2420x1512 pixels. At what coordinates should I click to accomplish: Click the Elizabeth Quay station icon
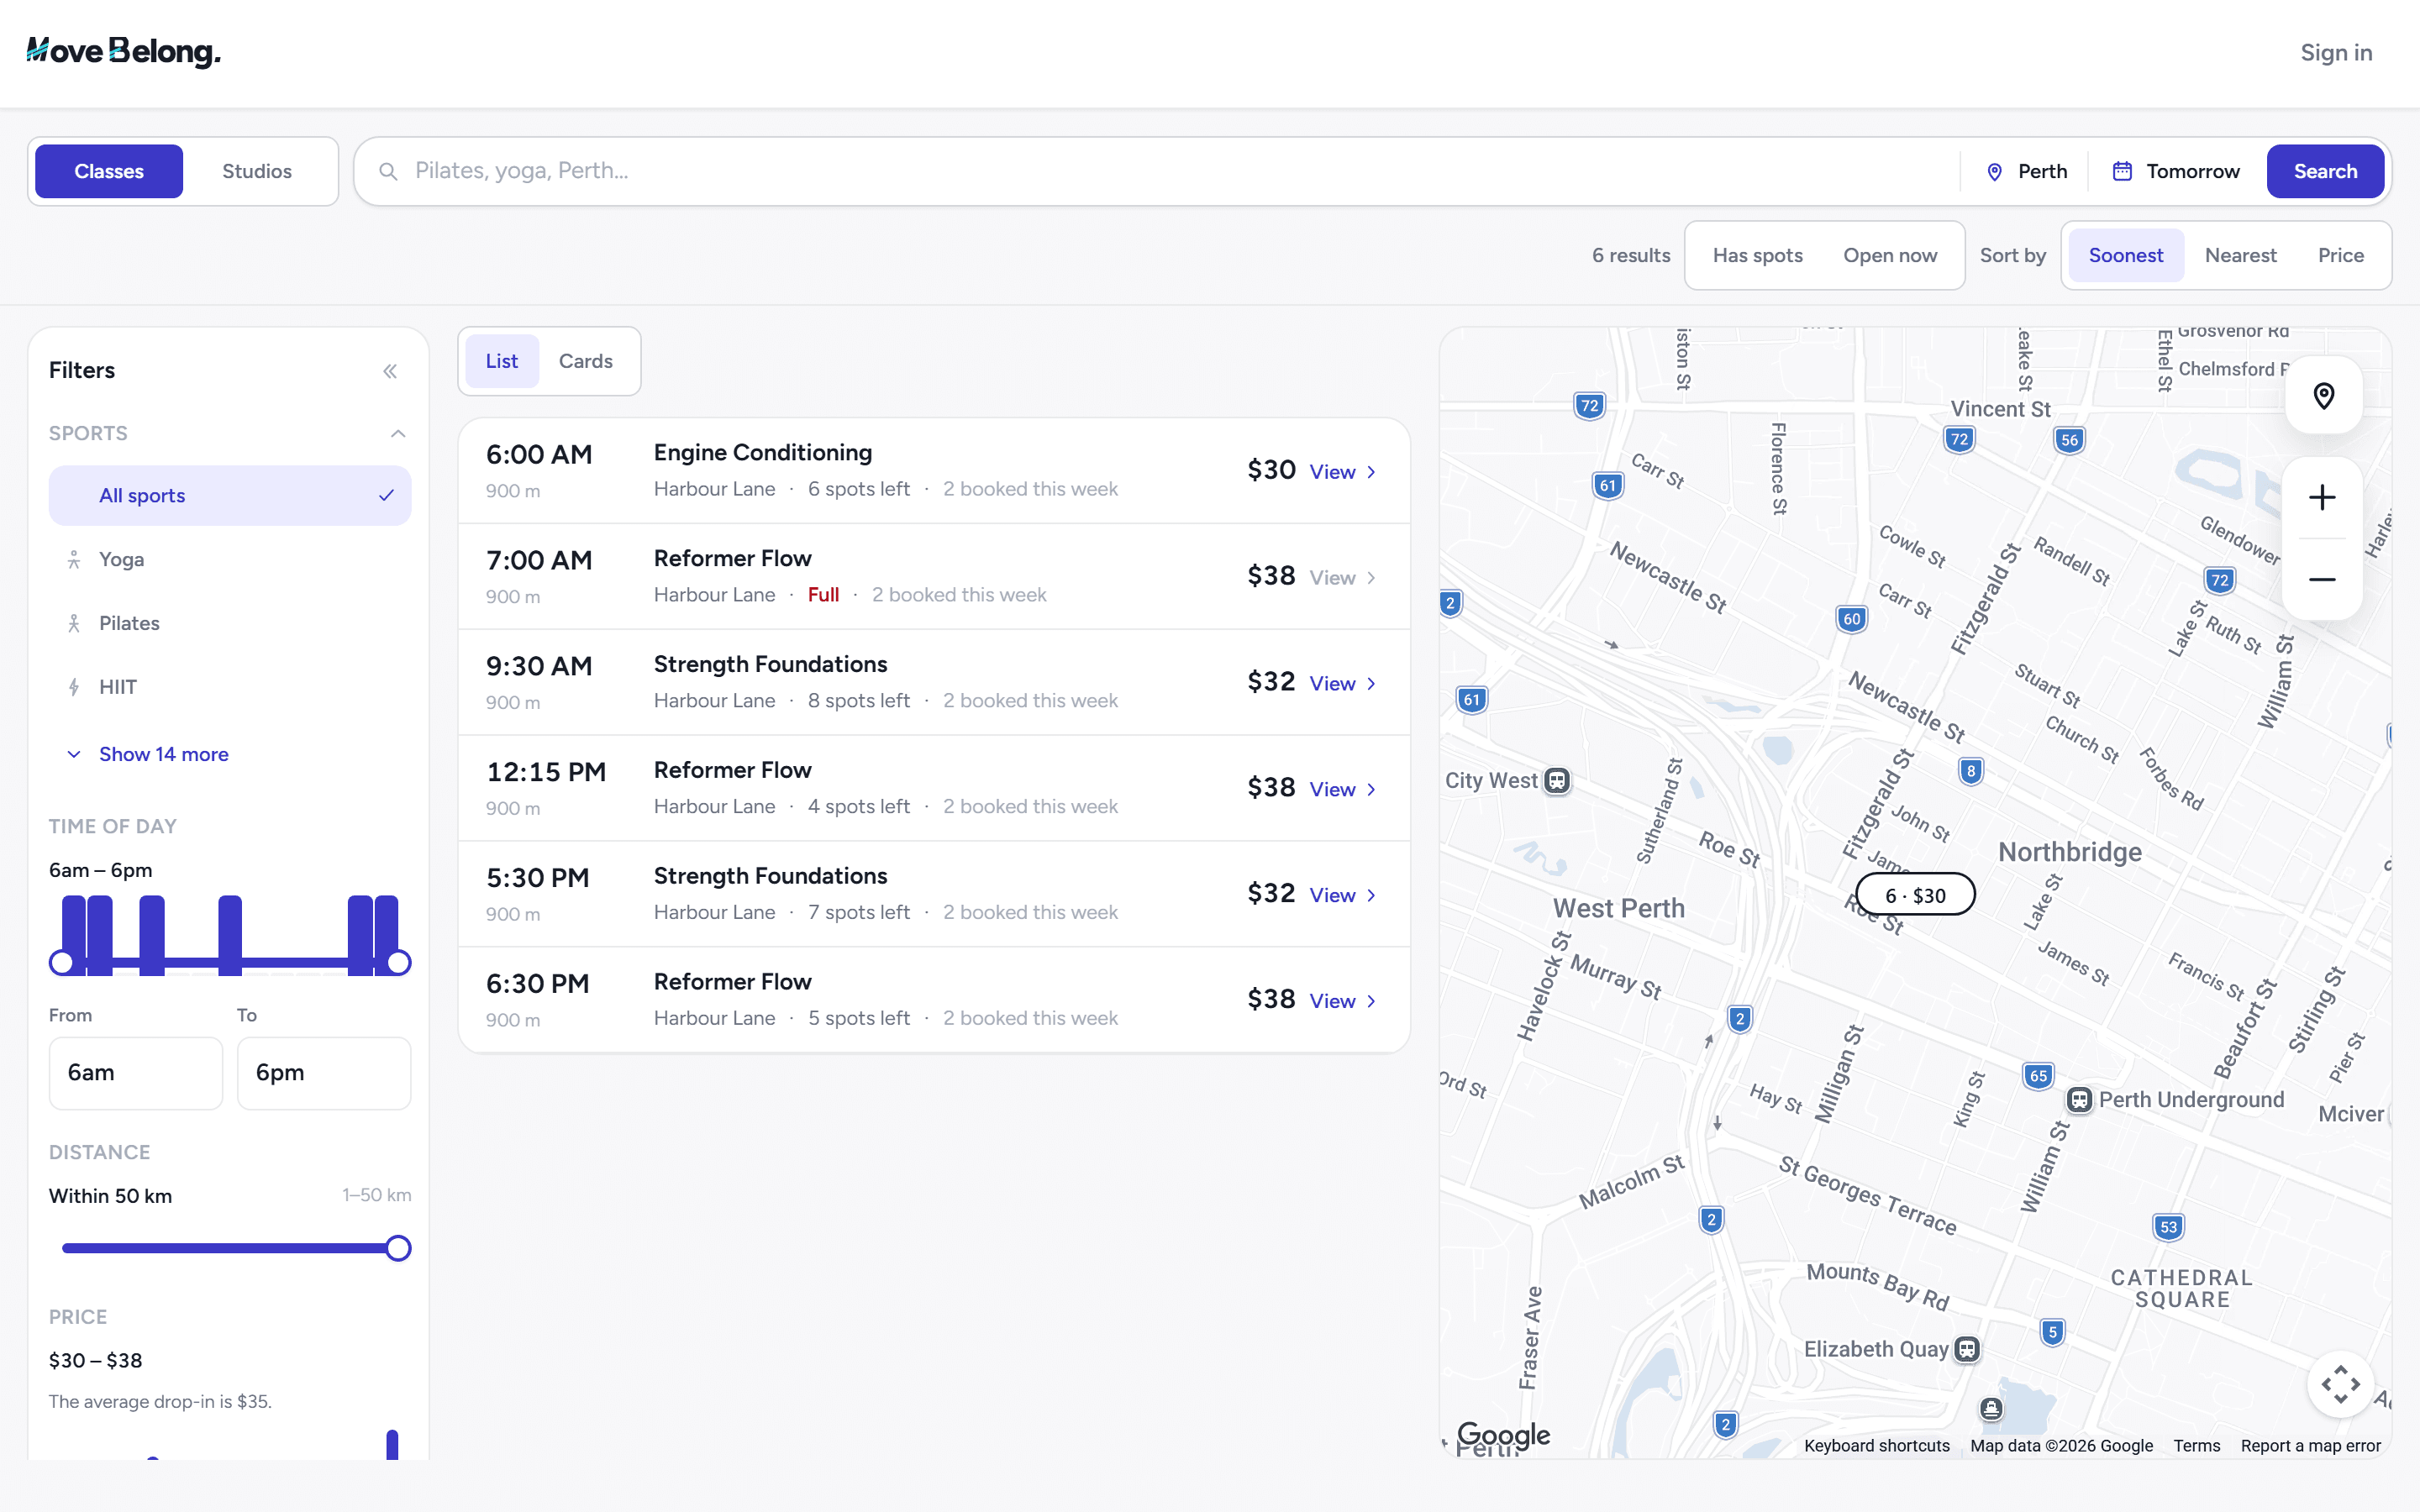pos(1967,1349)
